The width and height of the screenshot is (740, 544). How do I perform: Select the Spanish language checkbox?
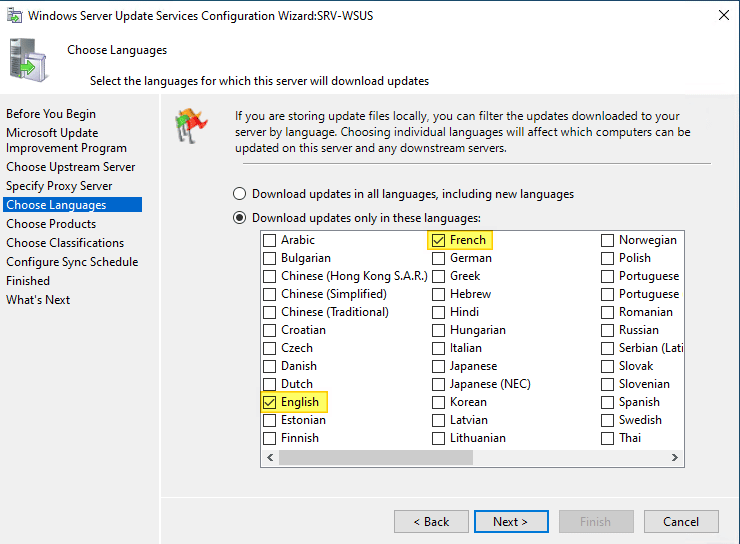tap(607, 402)
